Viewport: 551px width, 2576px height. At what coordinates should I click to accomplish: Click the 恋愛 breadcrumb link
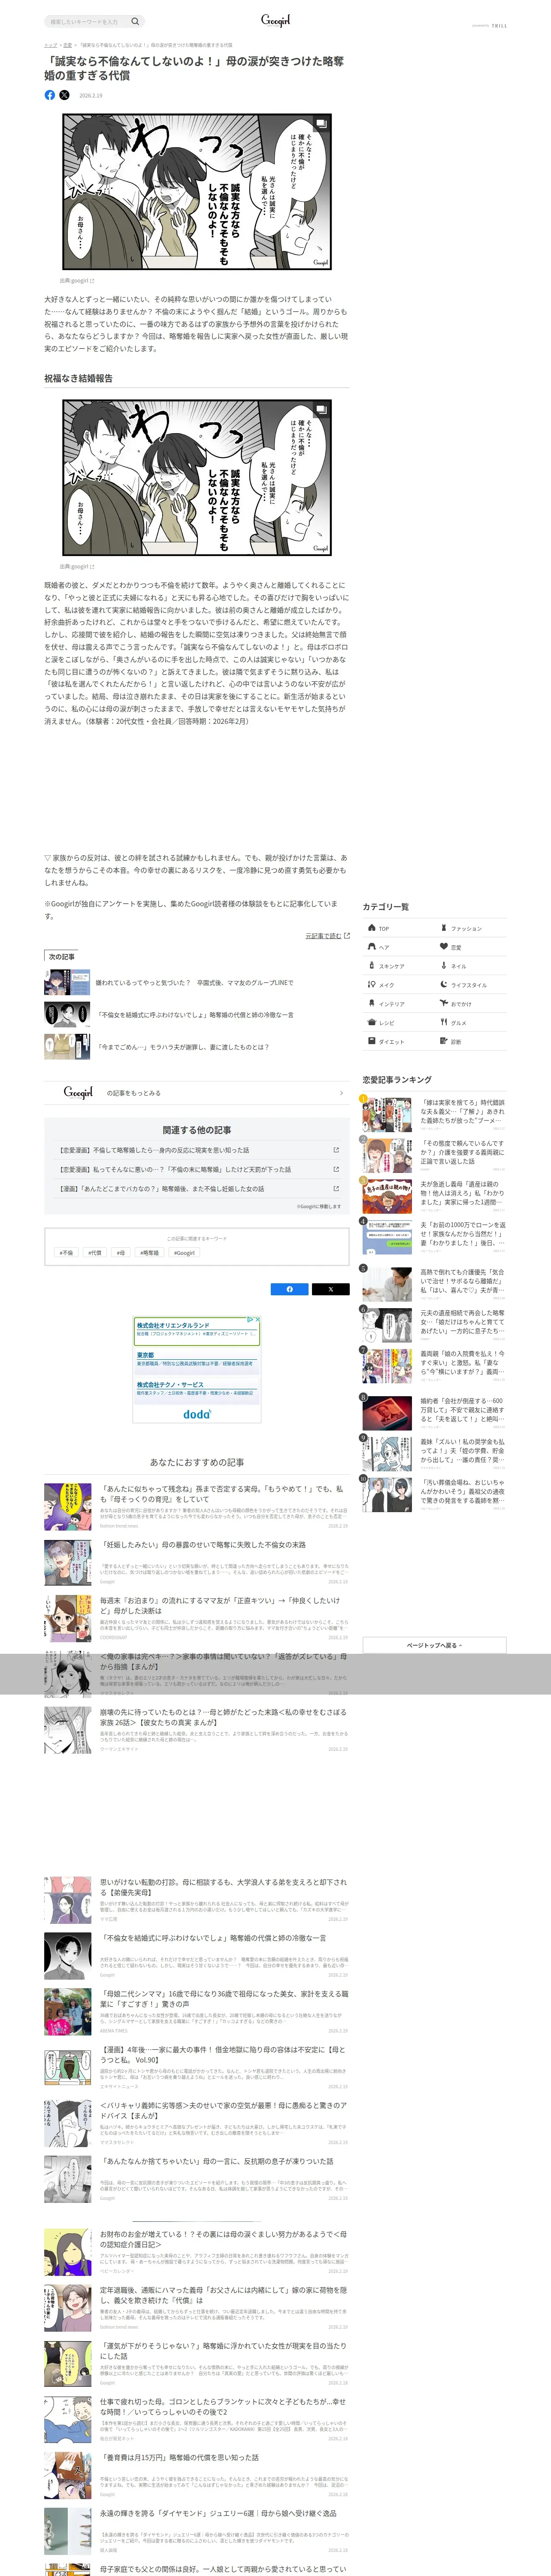[x=67, y=45]
